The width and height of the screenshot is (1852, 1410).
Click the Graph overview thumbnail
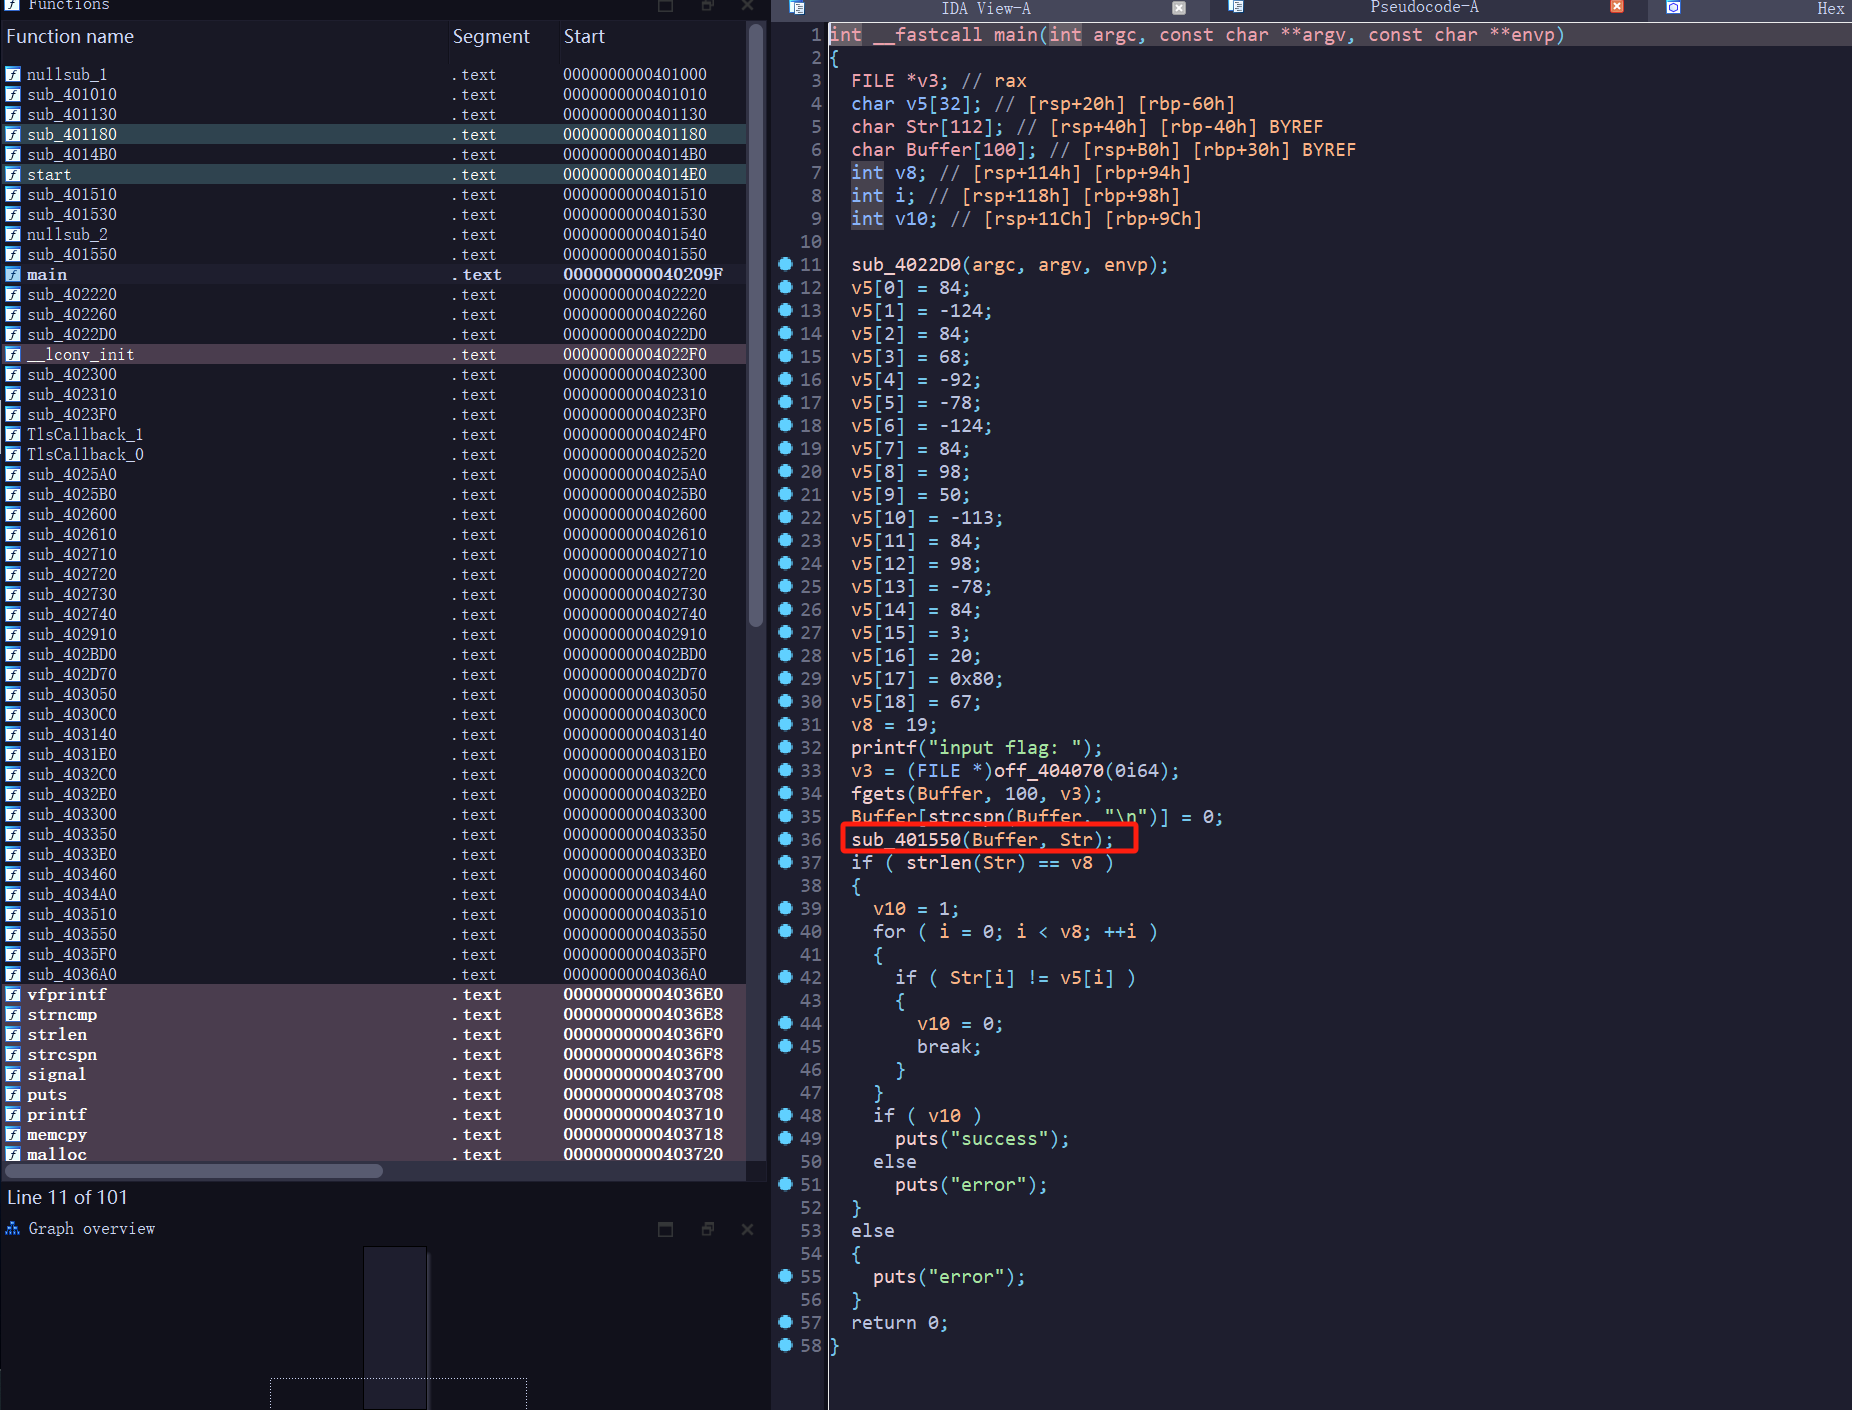(x=395, y=1327)
